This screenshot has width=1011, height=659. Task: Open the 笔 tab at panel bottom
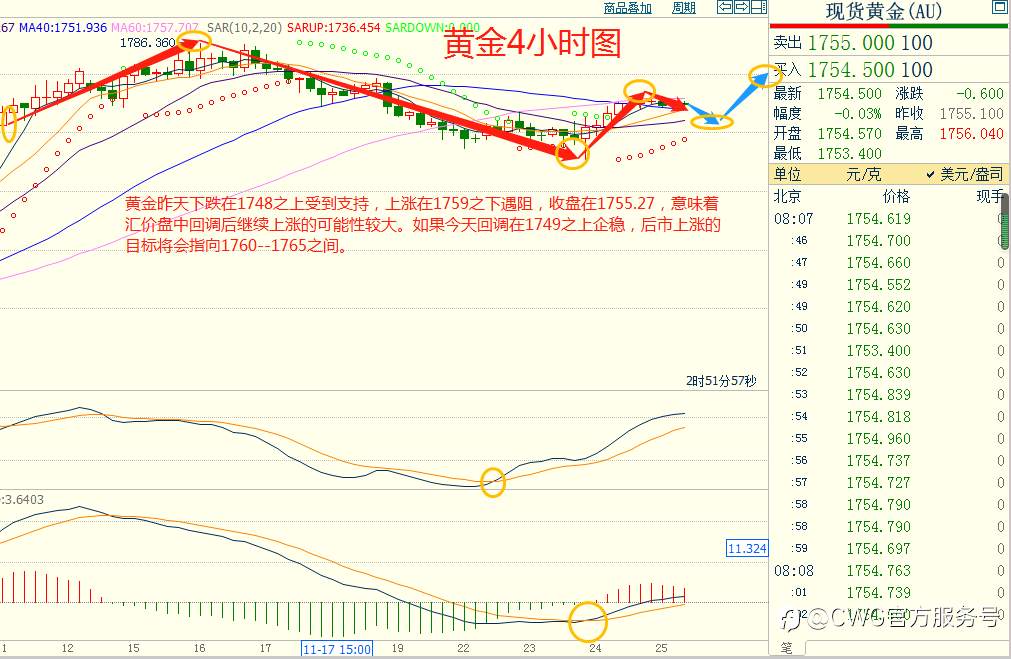click(787, 648)
